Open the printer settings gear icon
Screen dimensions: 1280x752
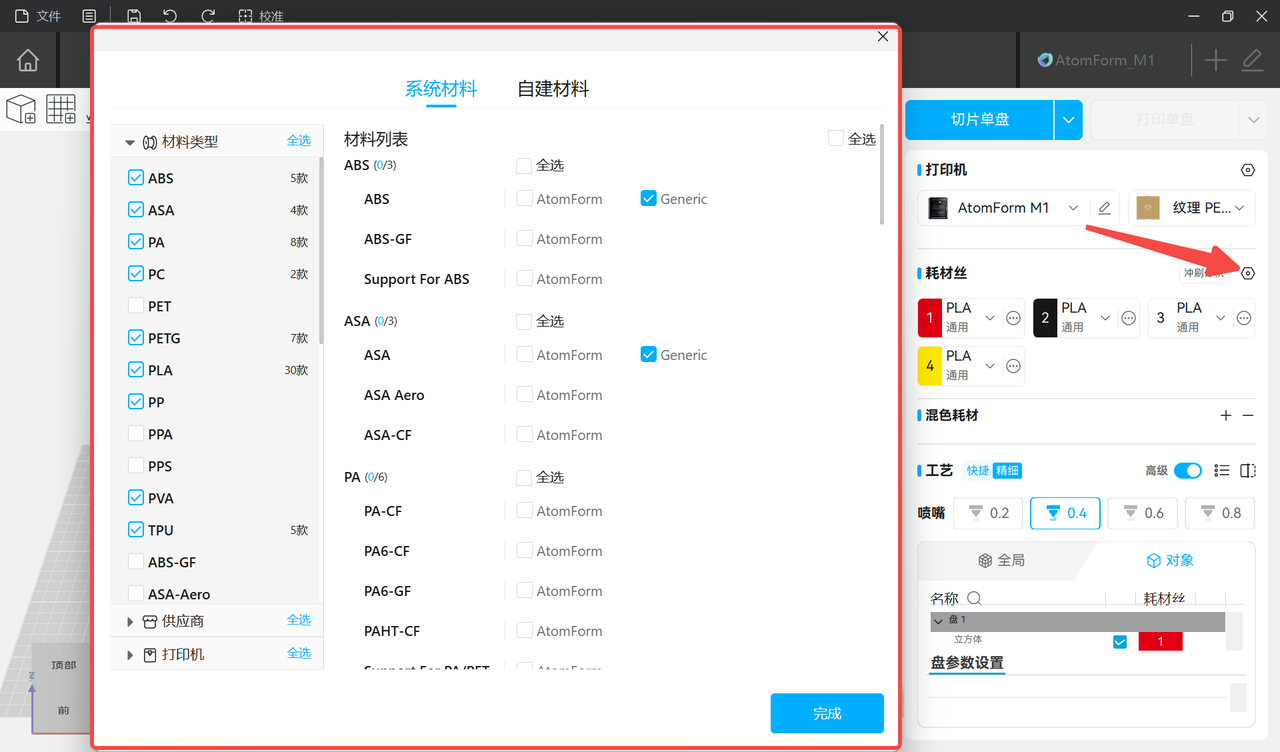(x=1247, y=170)
